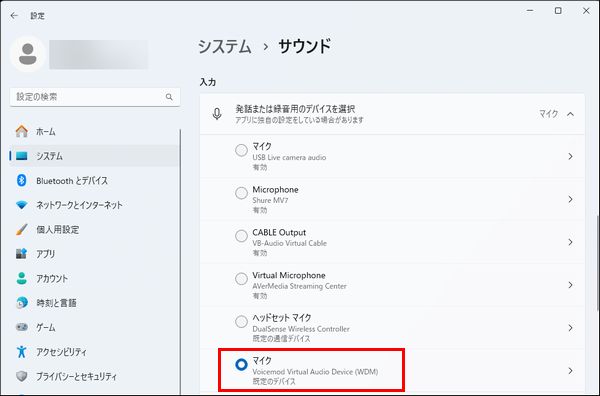Click the Bluetooth icon in sidebar
Viewport: 600px width, 396px height.
(22, 180)
